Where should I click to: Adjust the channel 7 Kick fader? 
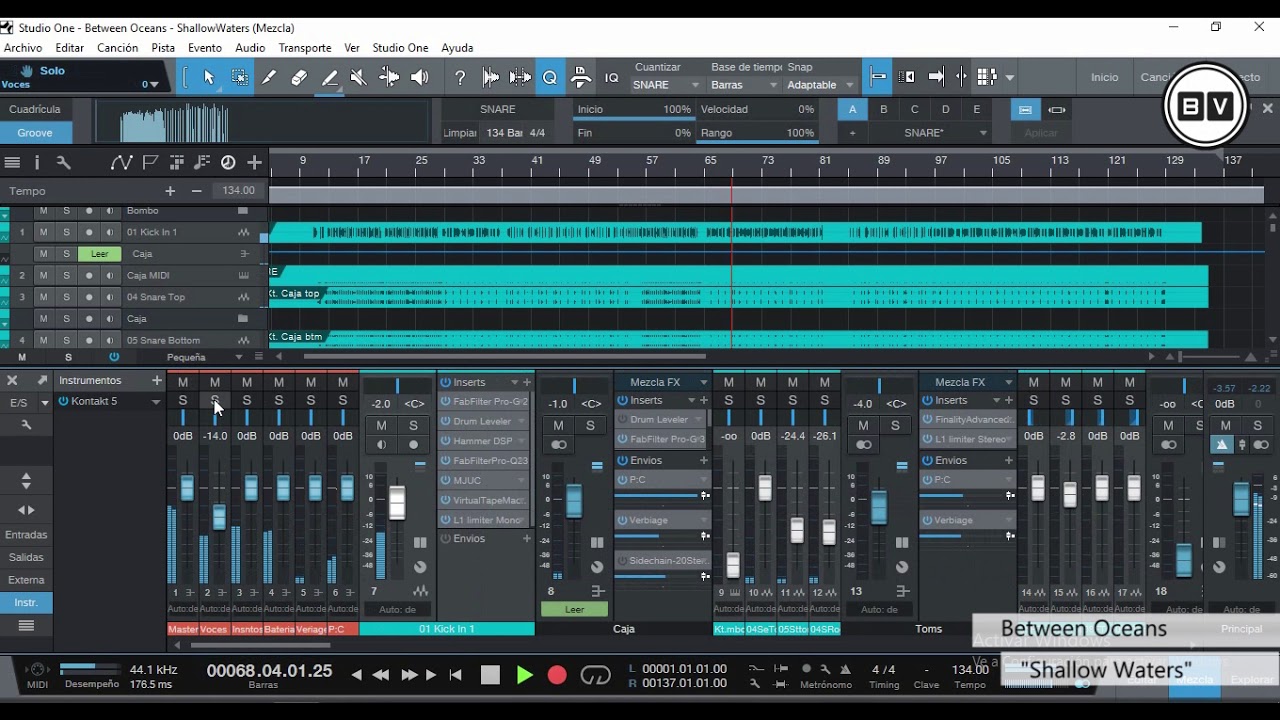click(397, 503)
